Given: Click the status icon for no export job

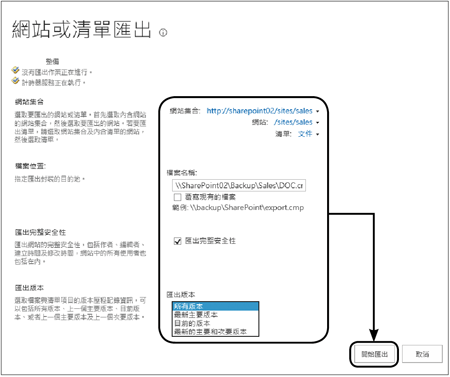Looking at the screenshot, I should click(x=15, y=70).
